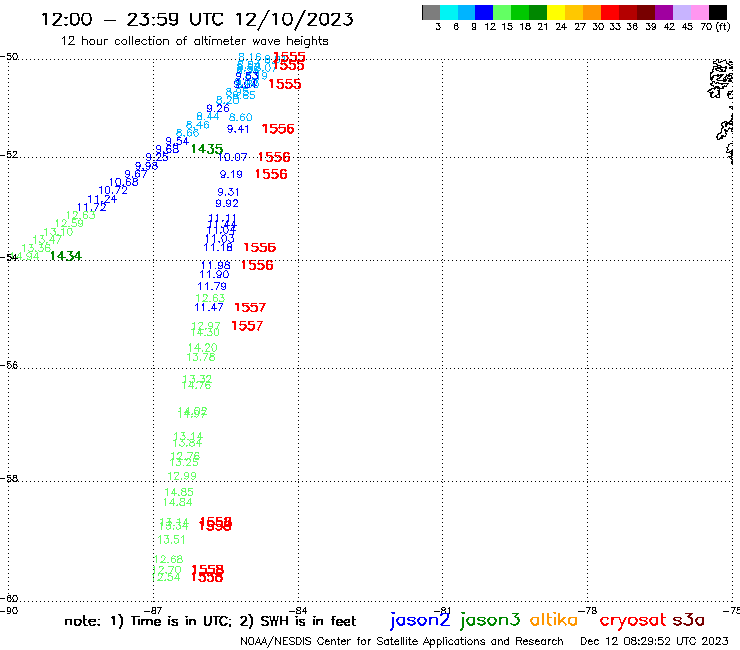Click the wave height value '11.79'

(212, 286)
